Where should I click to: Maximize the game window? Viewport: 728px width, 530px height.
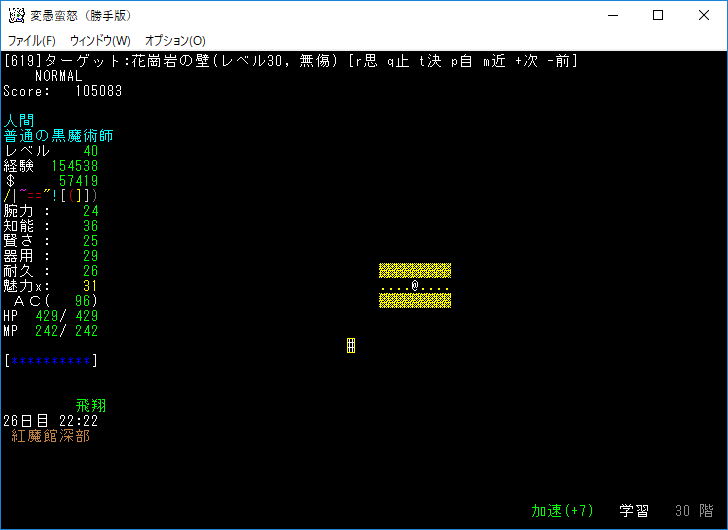[x=658, y=15]
